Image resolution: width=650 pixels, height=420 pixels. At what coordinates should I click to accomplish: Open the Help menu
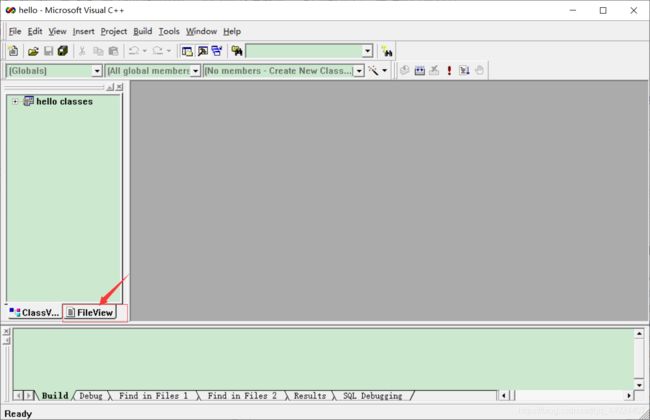pyautogui.click(x=232, y=32)
